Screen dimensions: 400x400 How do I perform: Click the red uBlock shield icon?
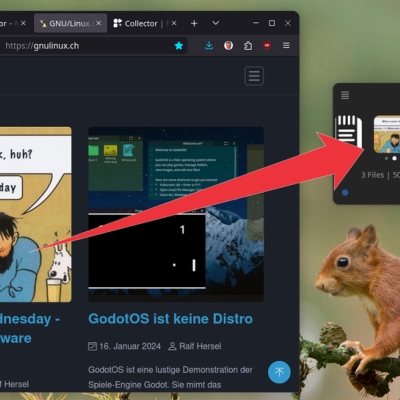pyautogui.click(x=267, y=45)
